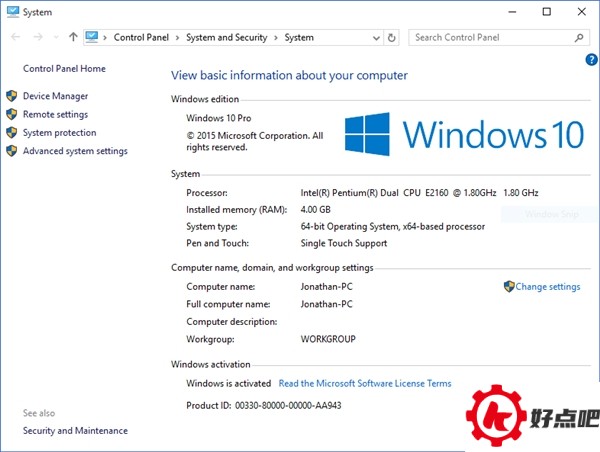Screen dimensions: 600x452
Task: Click the 'Pen and Touch:' label
Action: point(217,243)
